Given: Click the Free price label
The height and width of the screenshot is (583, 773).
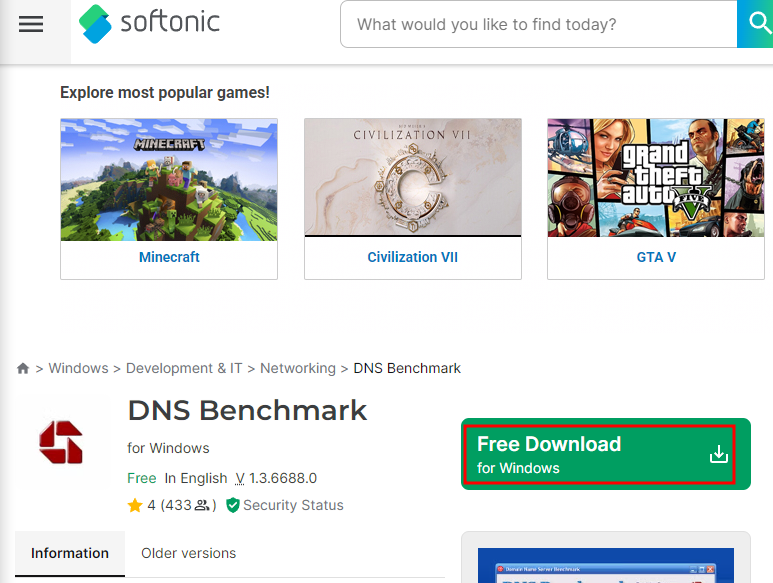Looking at the screenshot, I should click(141, 478).
